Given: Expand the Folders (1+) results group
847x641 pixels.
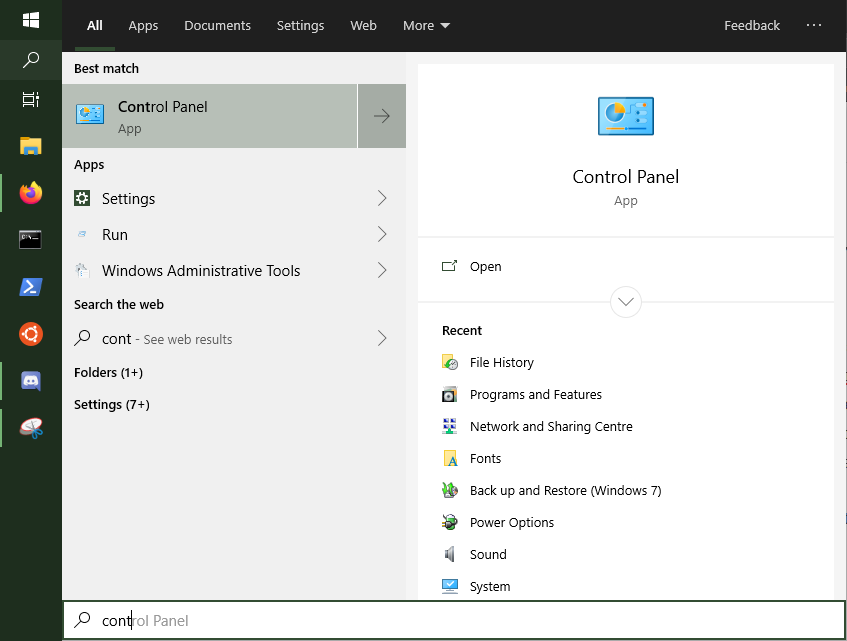Looking at the screenshot, I should [x=109, y=373].
